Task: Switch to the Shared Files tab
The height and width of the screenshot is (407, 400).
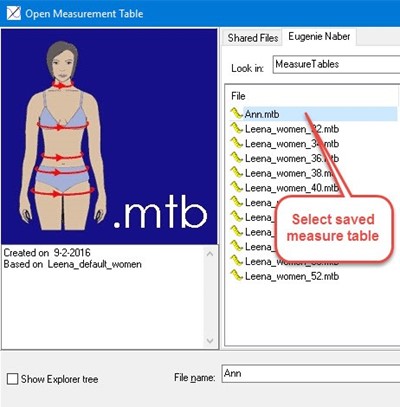Action: click(253, 38)
